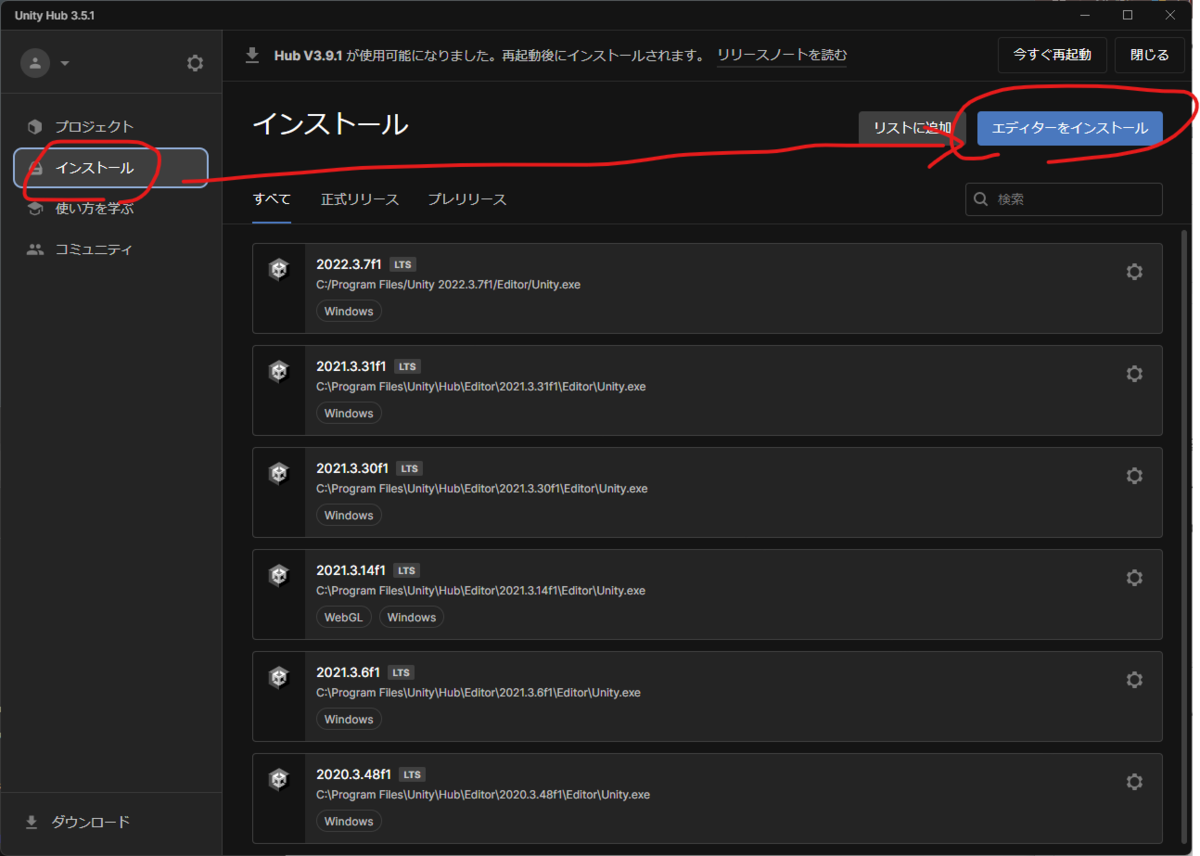Screen dimensions: 1200x856
Task: Select the プロジェクト sidebar icon
Action: click(35, 126)
